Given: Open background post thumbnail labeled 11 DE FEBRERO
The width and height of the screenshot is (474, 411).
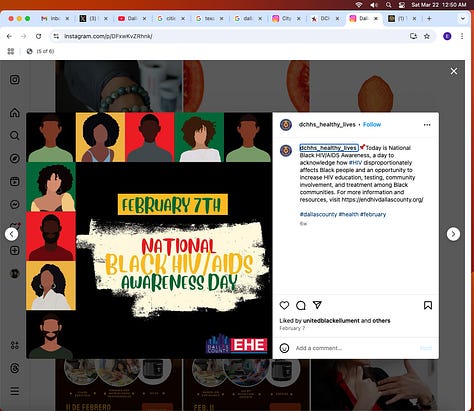Looking at the screenshot, I should tap(118, 385).
